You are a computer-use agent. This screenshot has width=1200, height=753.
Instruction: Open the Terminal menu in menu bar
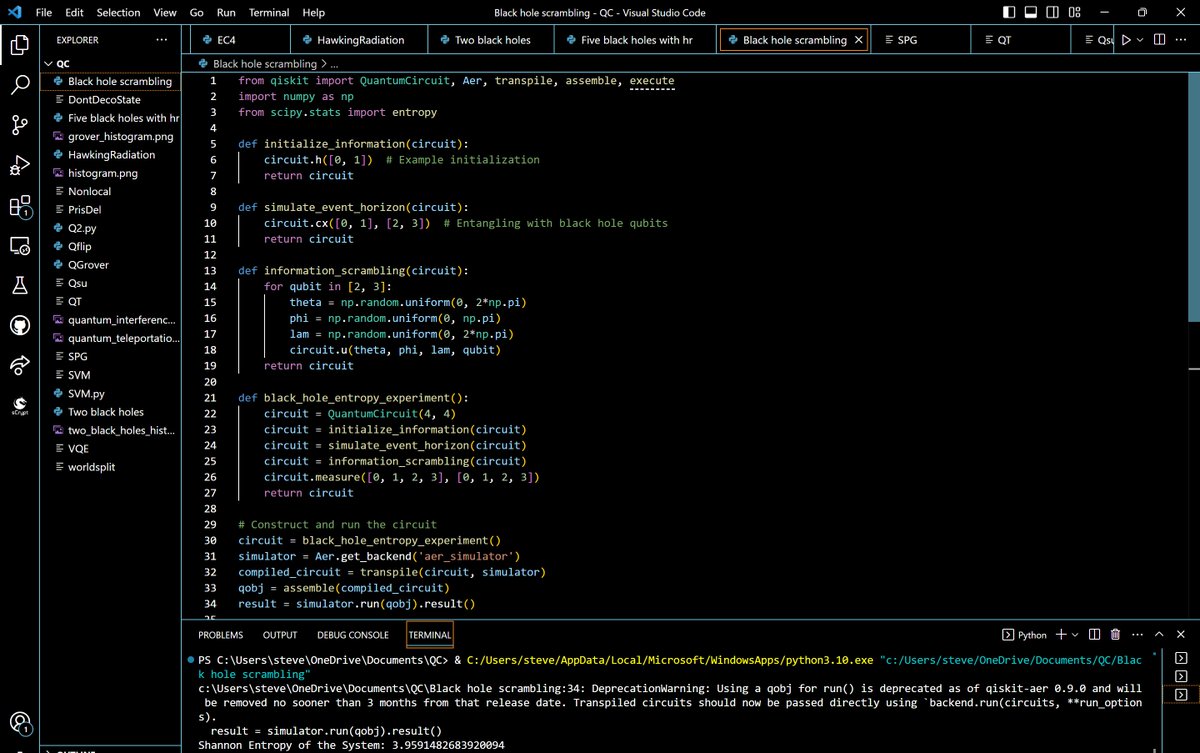tap(268, 13)
